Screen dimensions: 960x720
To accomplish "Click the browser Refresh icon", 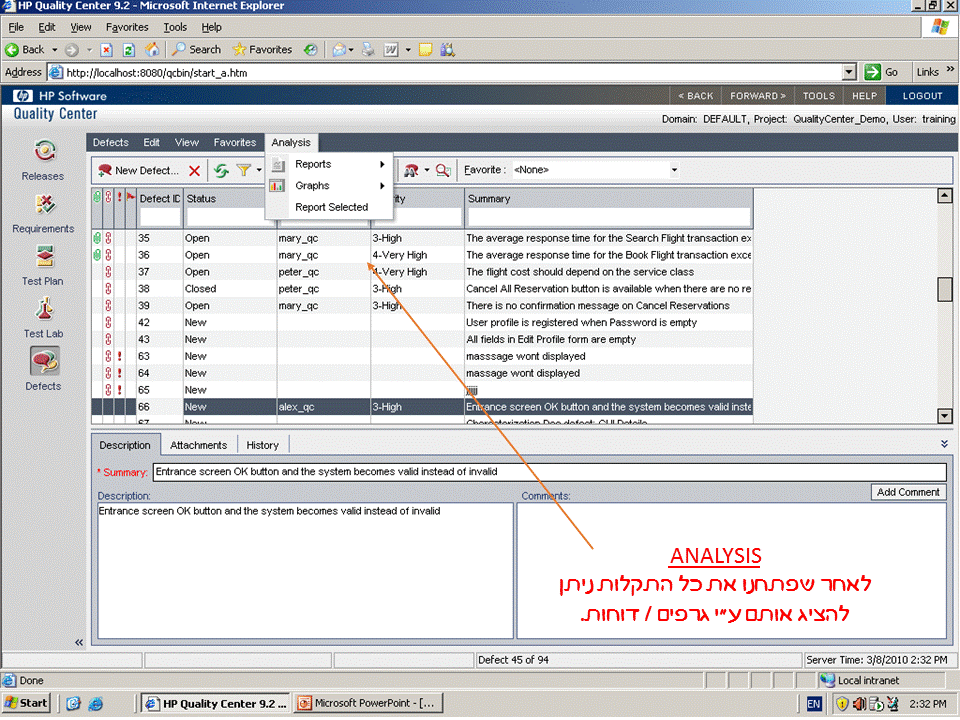I will [x=129, y=50].
